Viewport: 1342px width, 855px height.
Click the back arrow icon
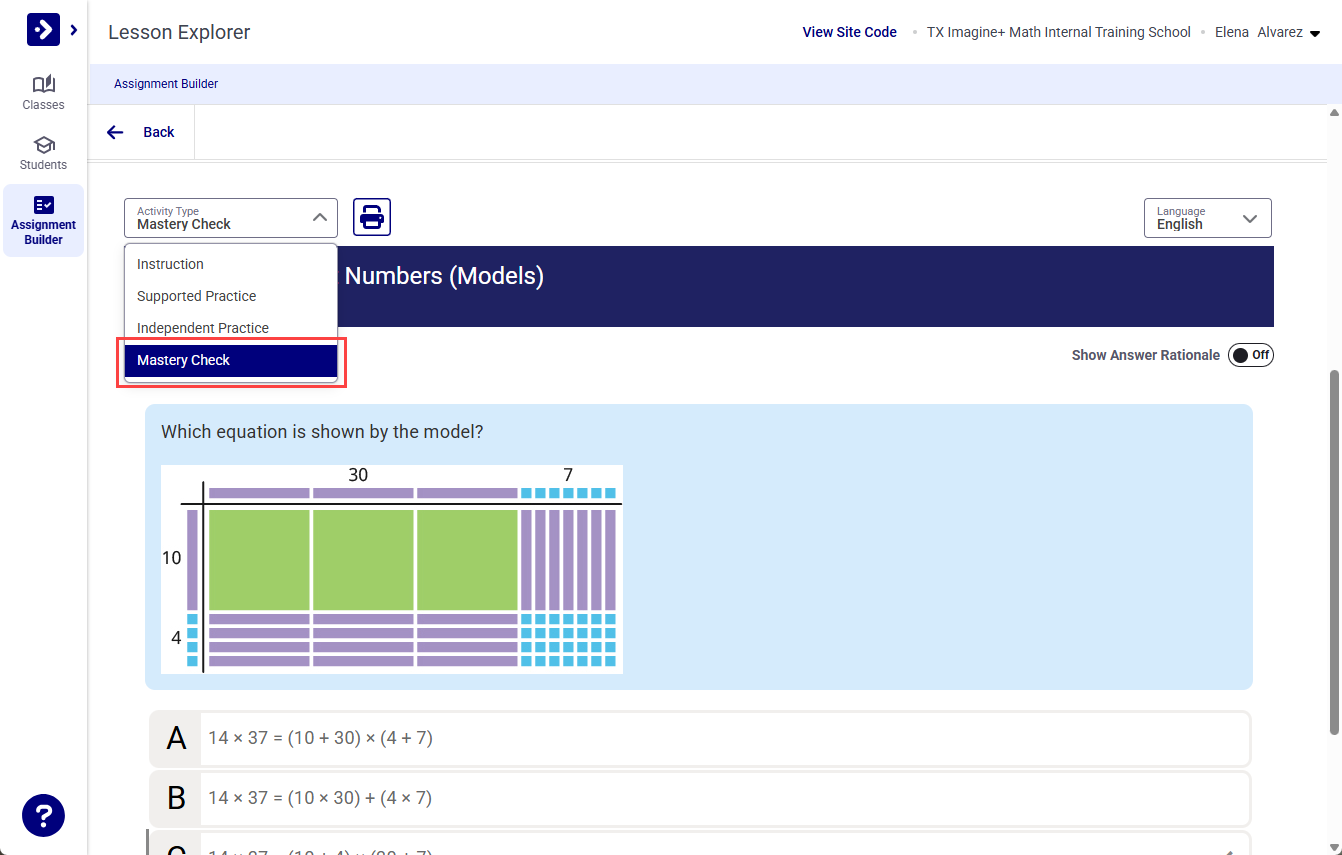click(115, 131)
